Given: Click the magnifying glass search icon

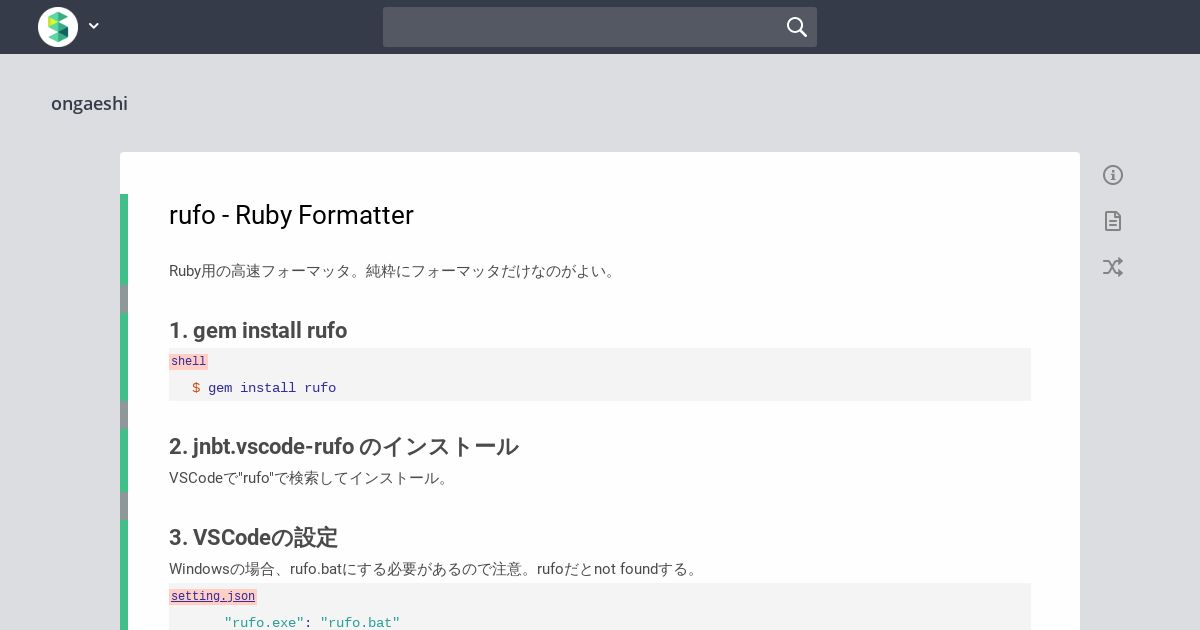Looking at the screenshot, I should [797, 27].
